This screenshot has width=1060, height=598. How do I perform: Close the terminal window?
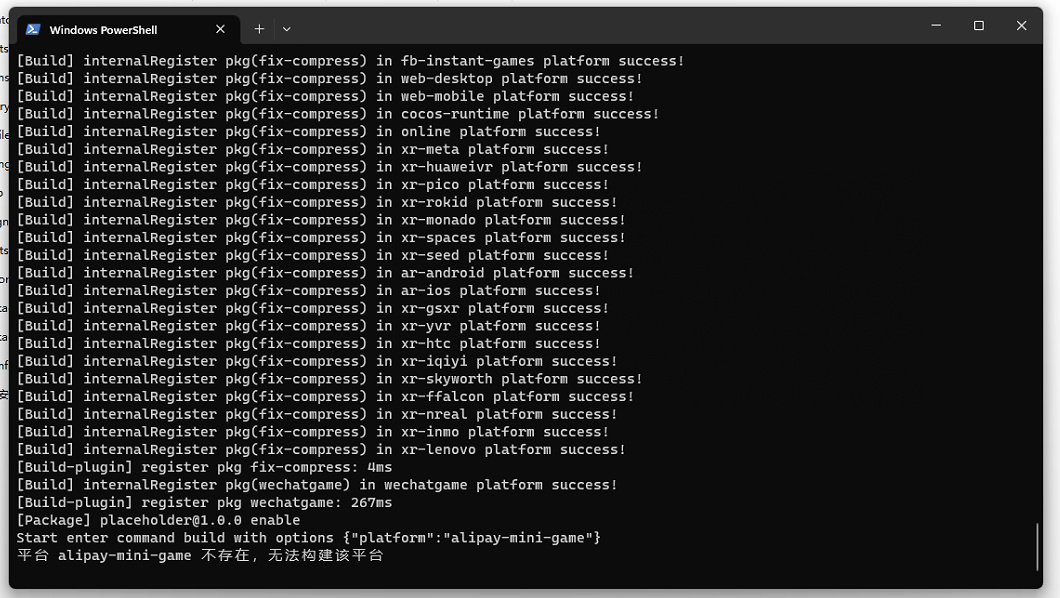1021,26
